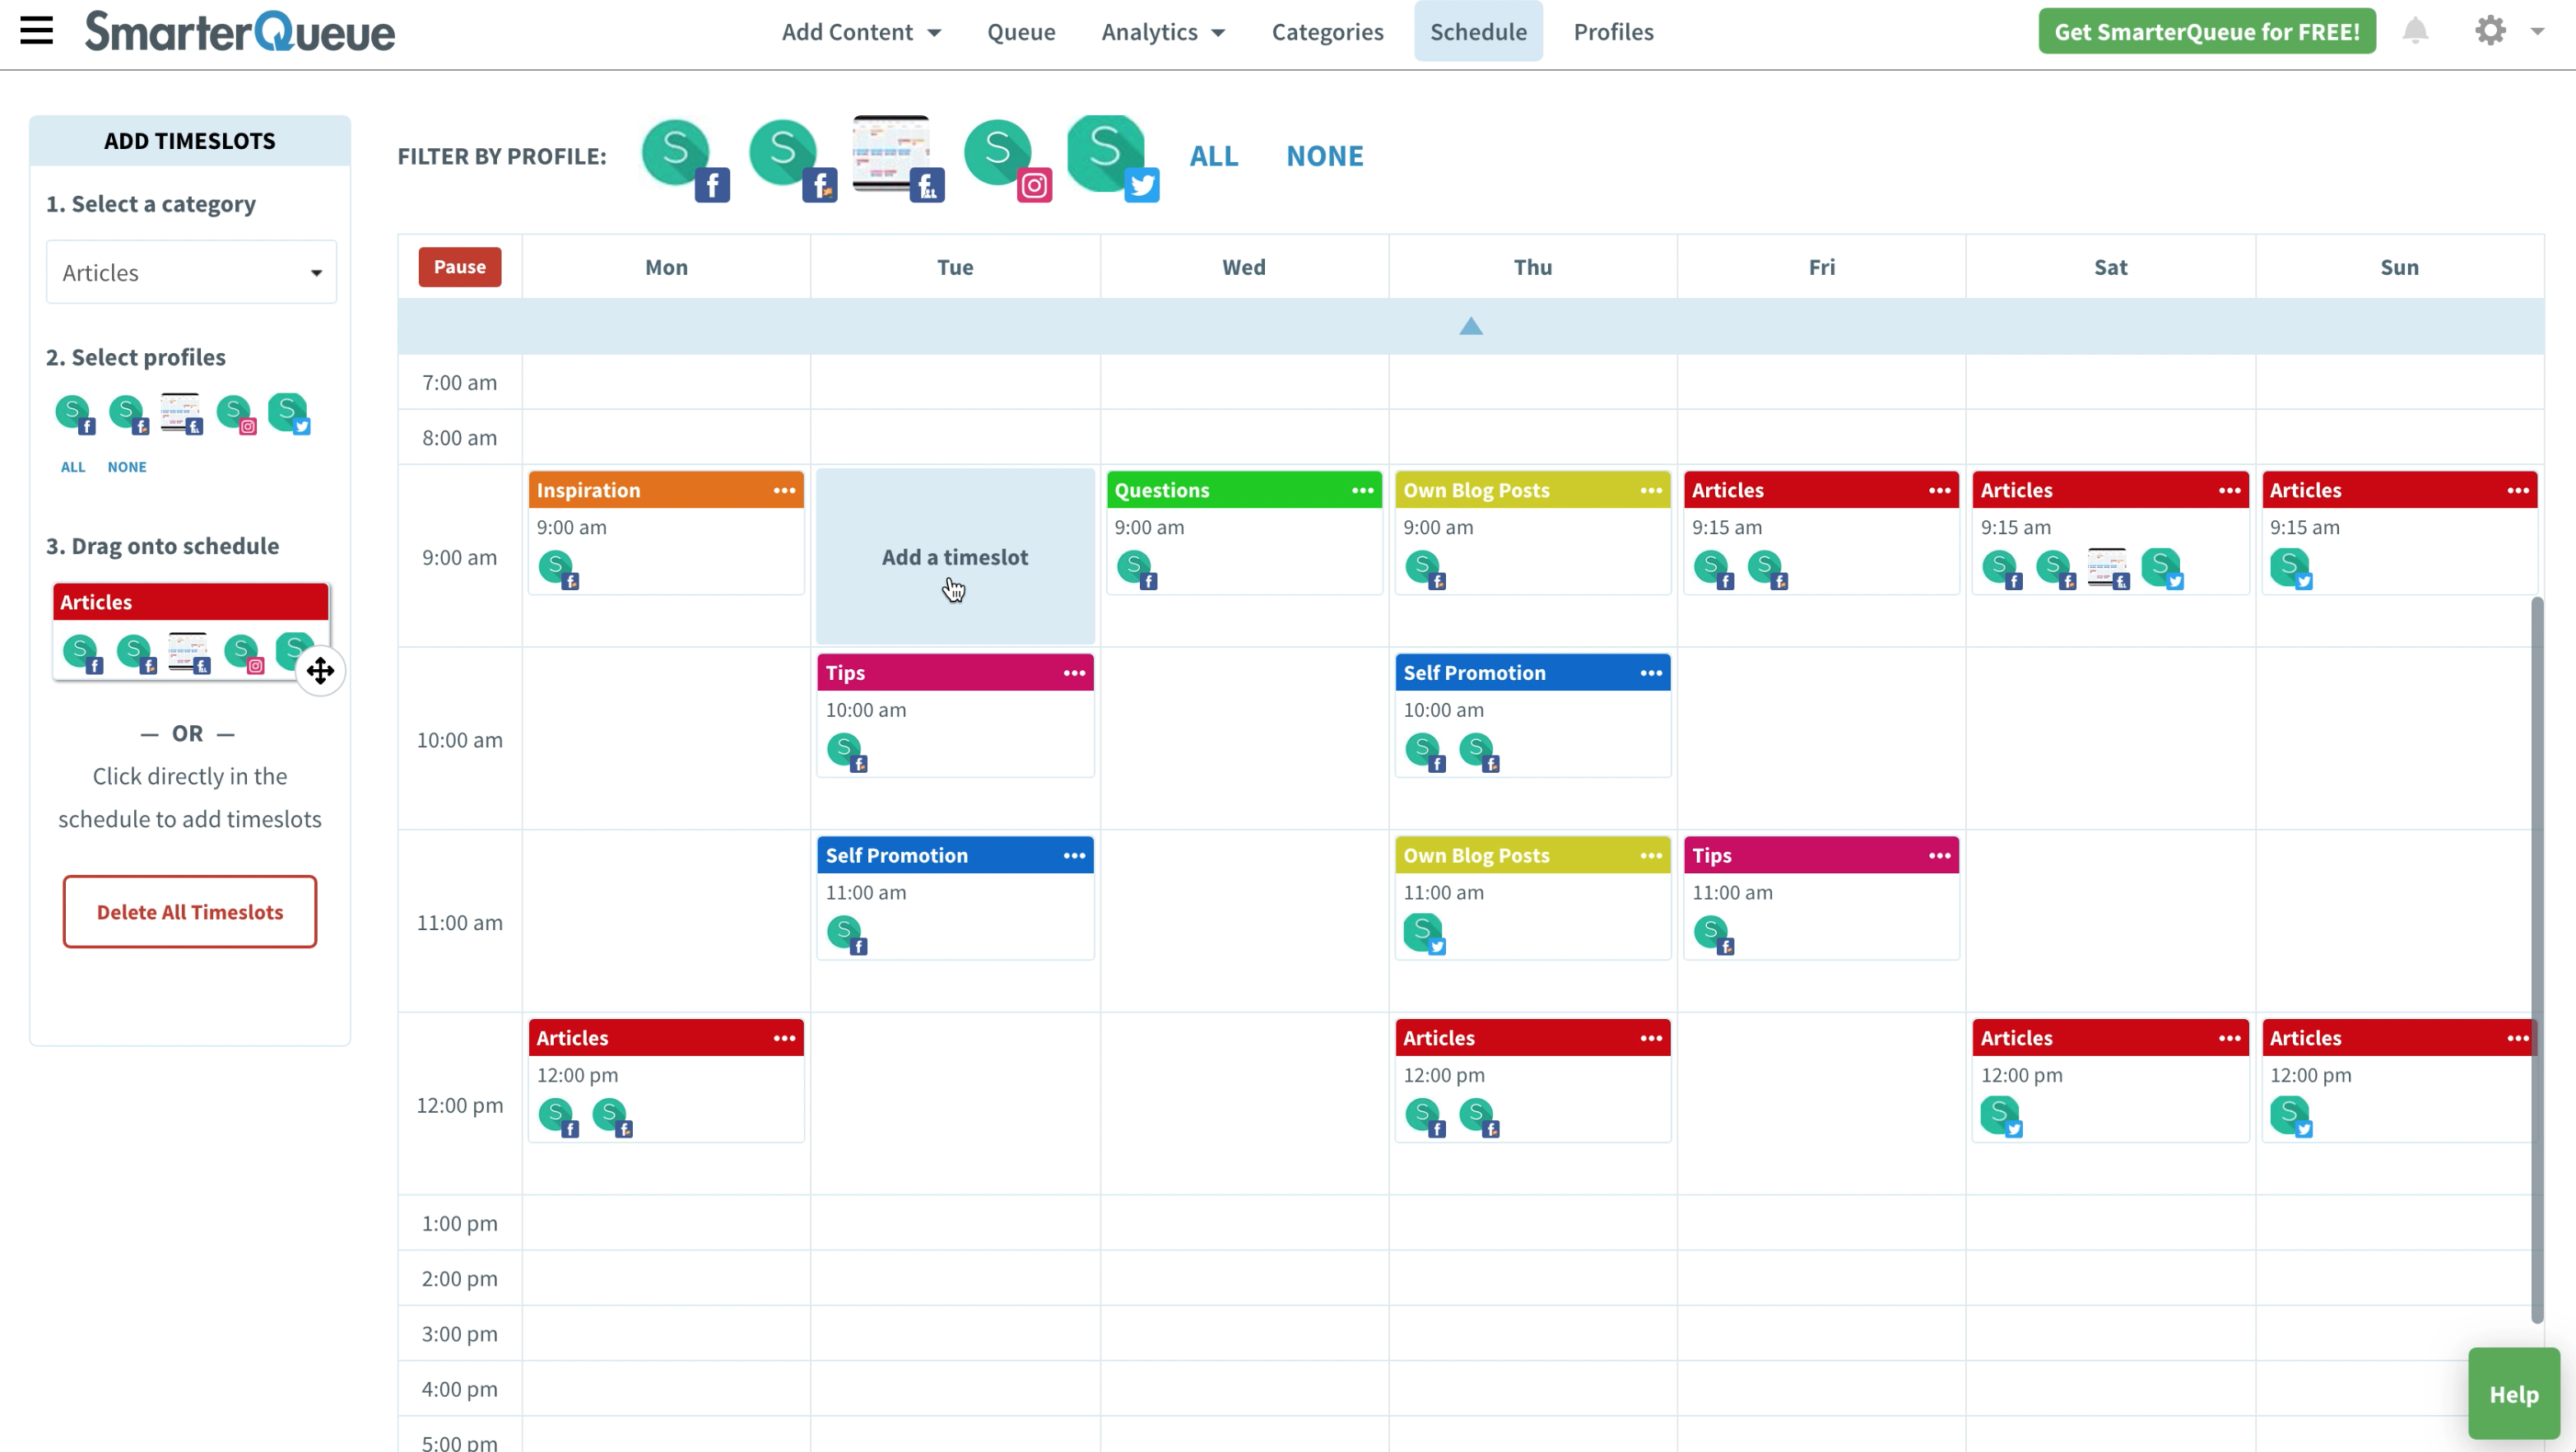The image size is (2576, 1452).
Task: Expand the settings caret arrow
Action: pyautogui.click(x=2538, y=32)
